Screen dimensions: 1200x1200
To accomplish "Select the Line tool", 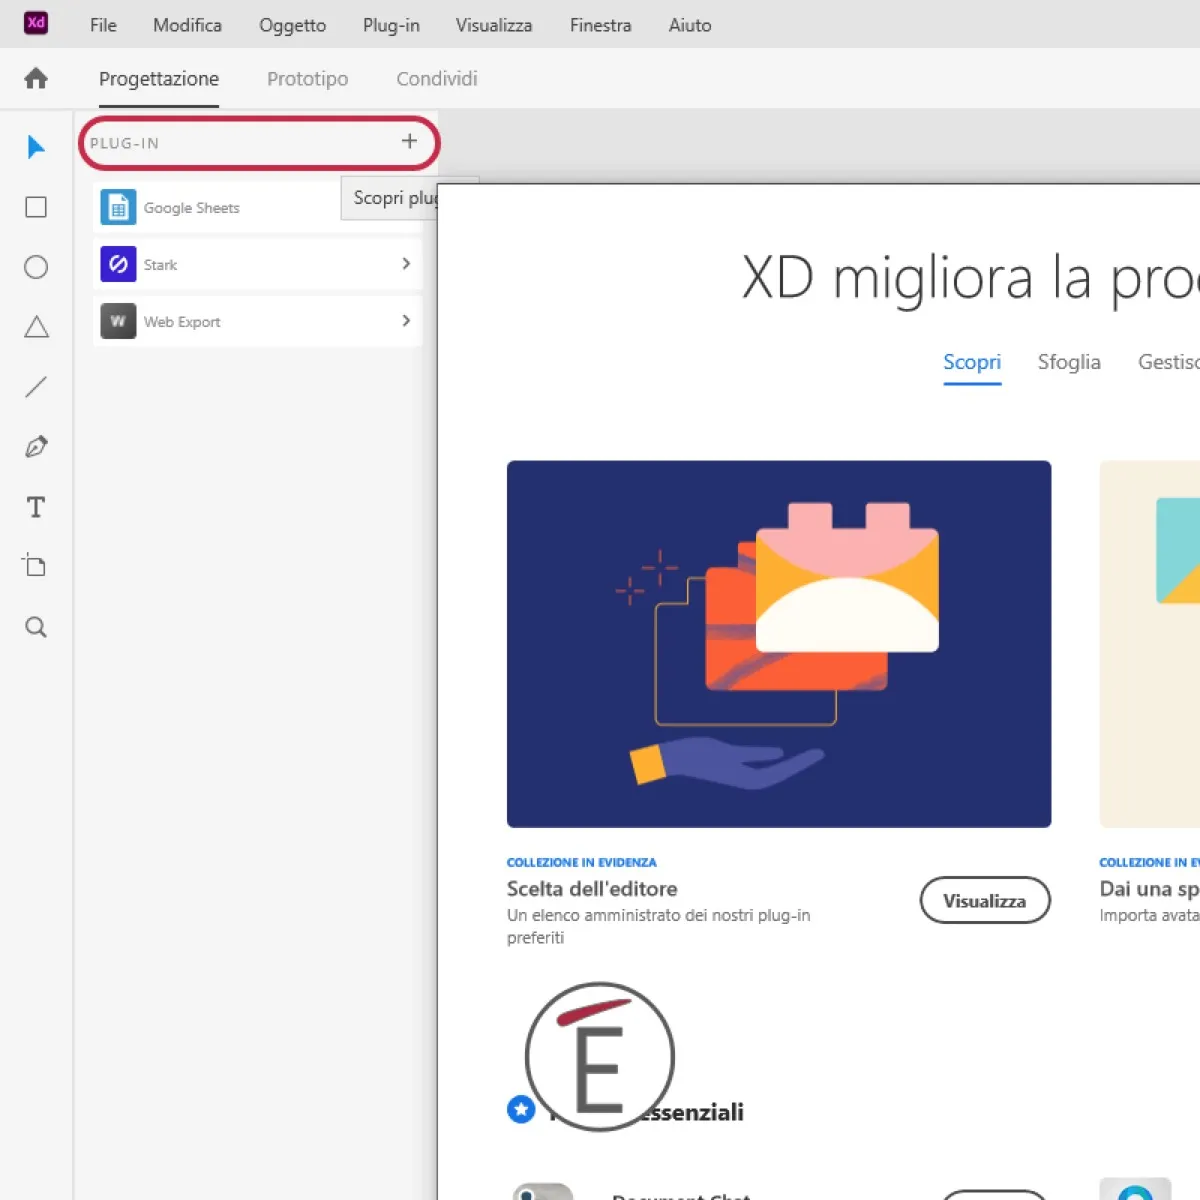I will coord(35,387).
